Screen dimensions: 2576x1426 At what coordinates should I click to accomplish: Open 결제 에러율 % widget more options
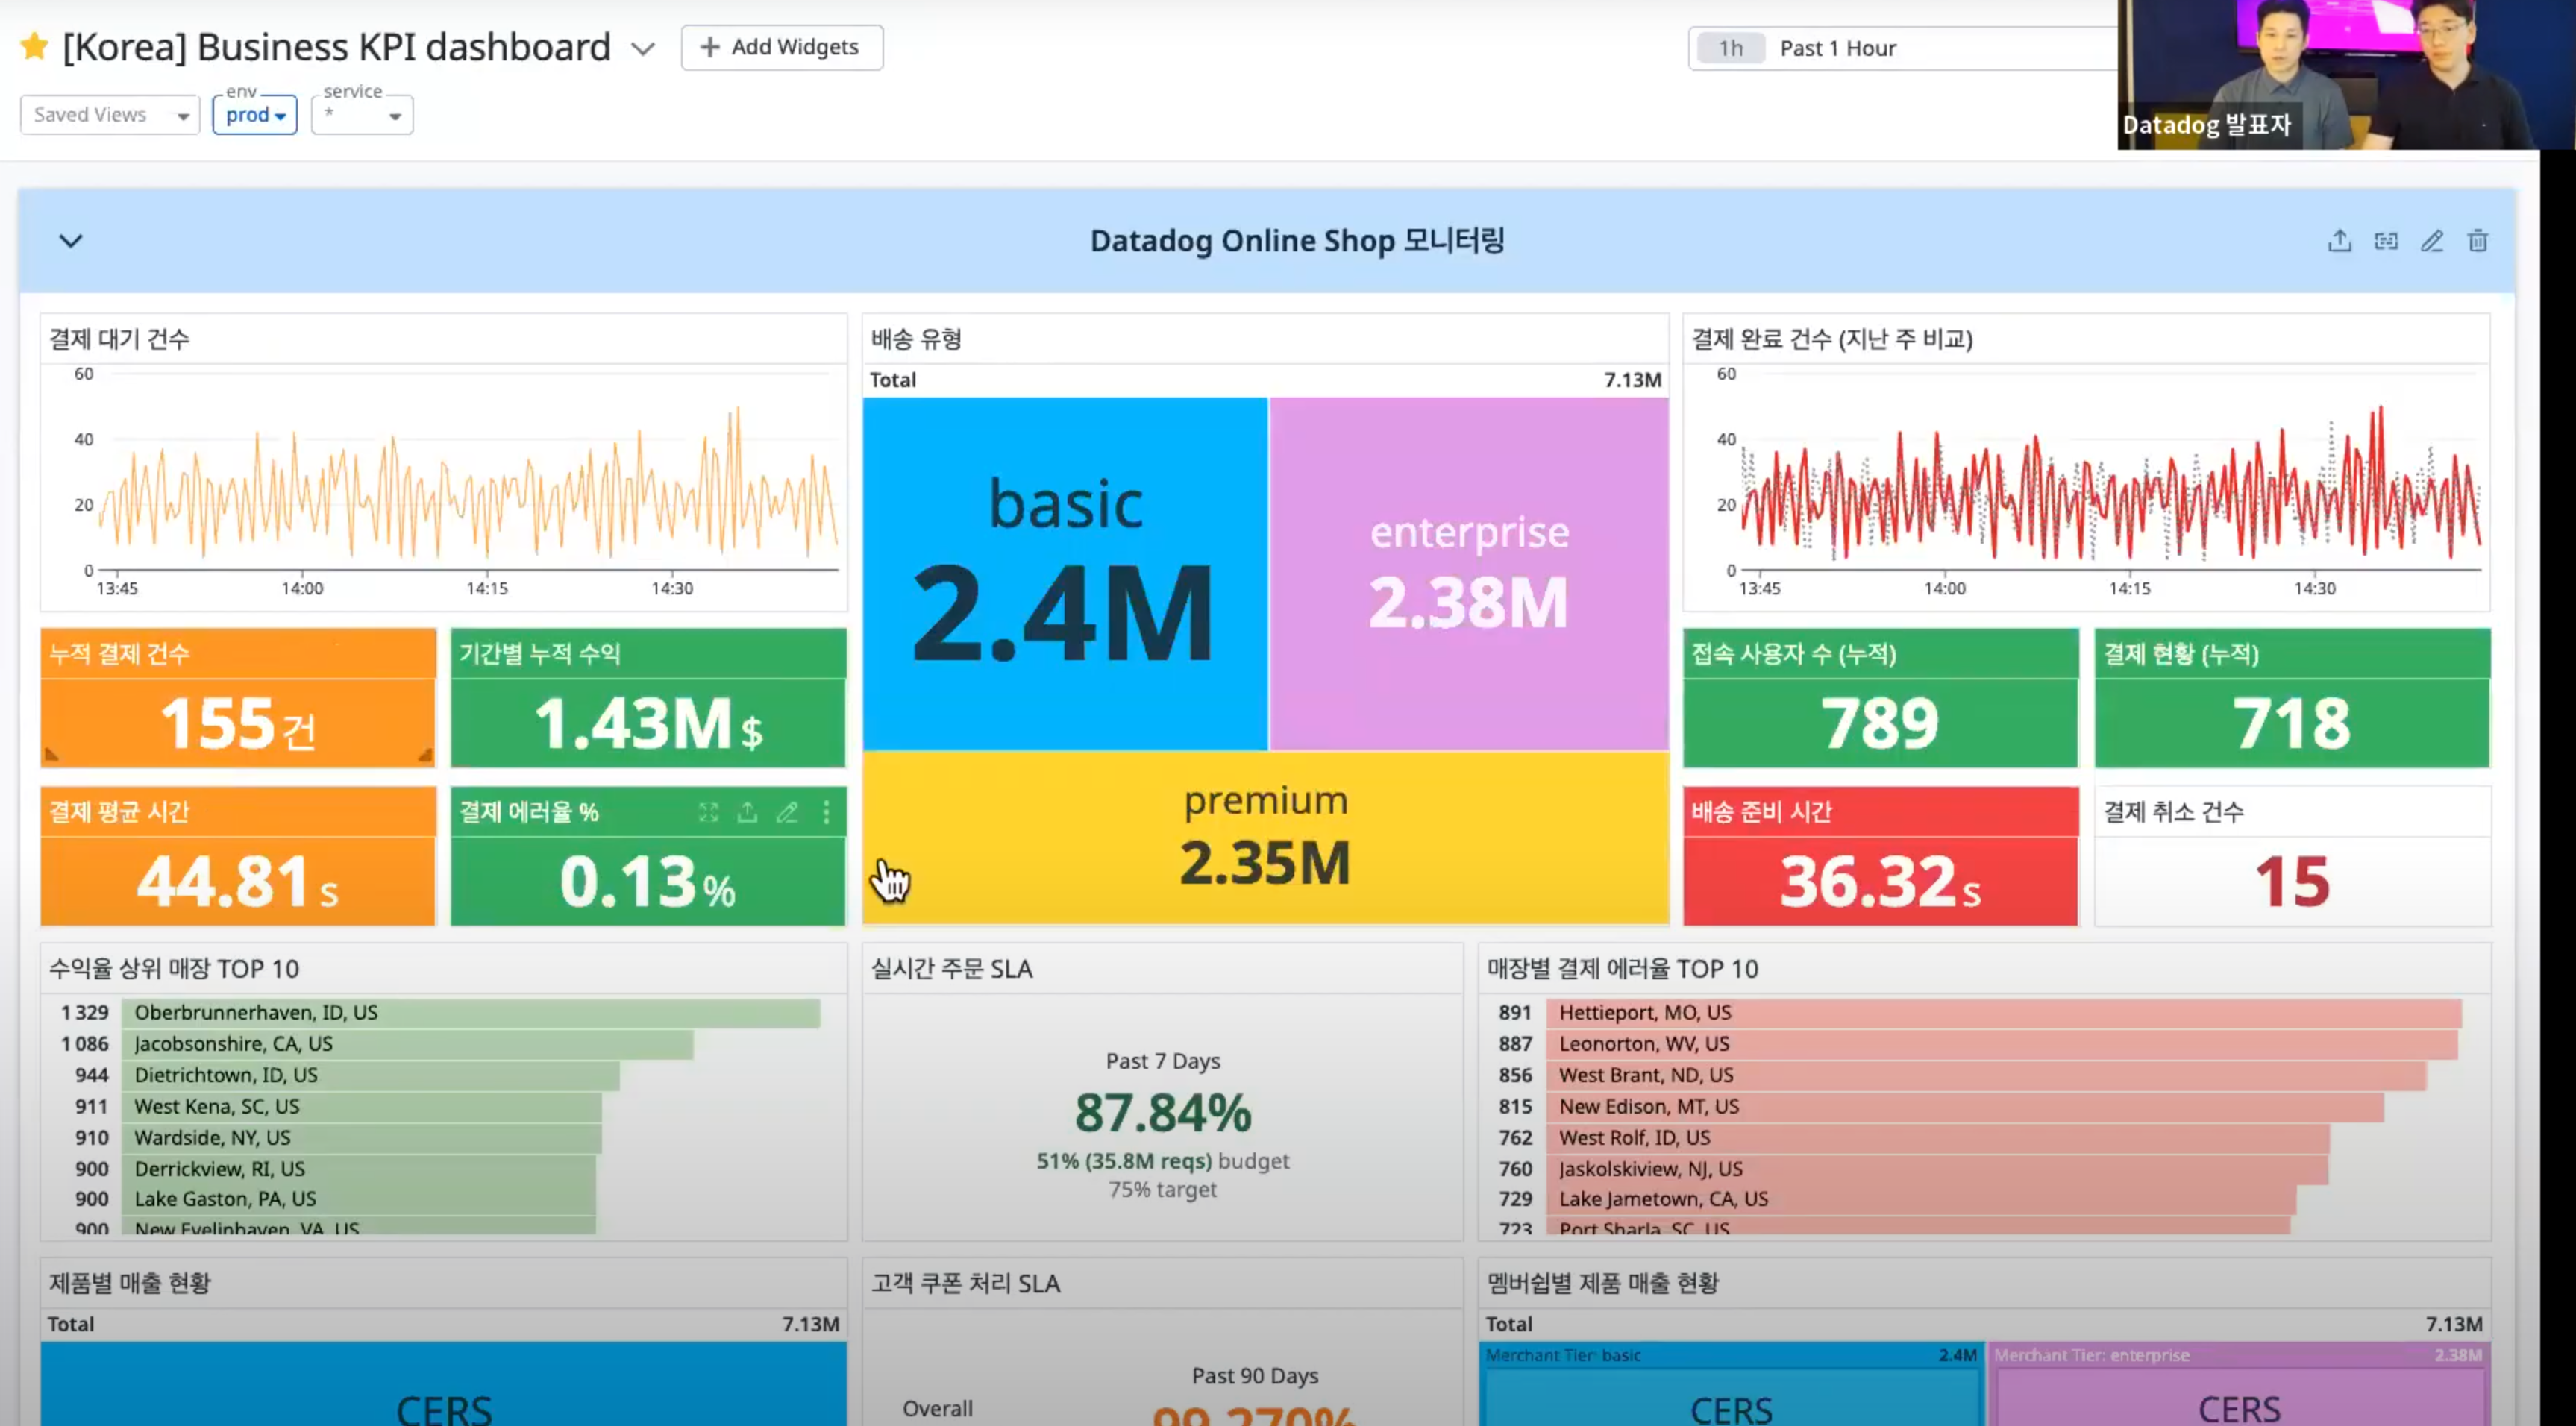[826, 812]
